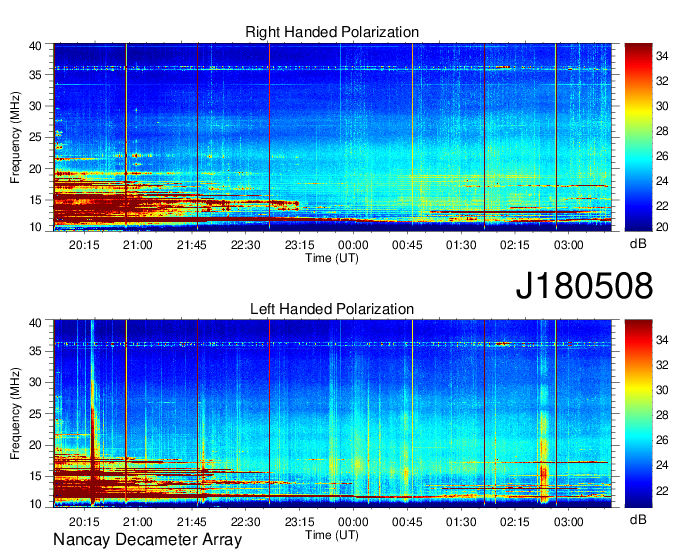Click the 20:15 time tick under Left Handed plot
Image resolution: width=680 pixels, height=552 pixels.
point(84,522)
